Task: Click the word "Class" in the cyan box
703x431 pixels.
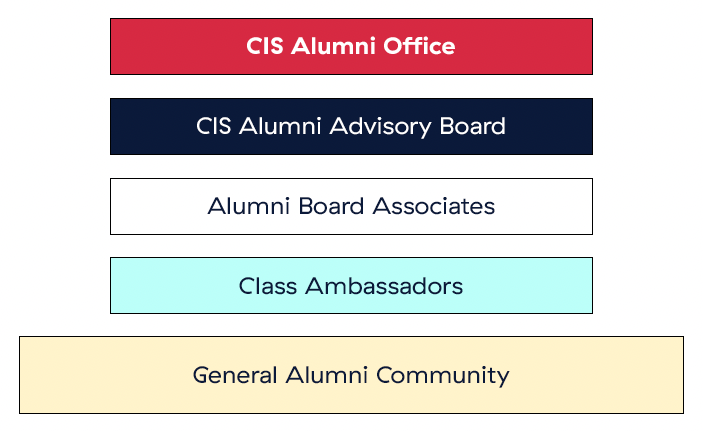Action: click(x=268, y=286)
